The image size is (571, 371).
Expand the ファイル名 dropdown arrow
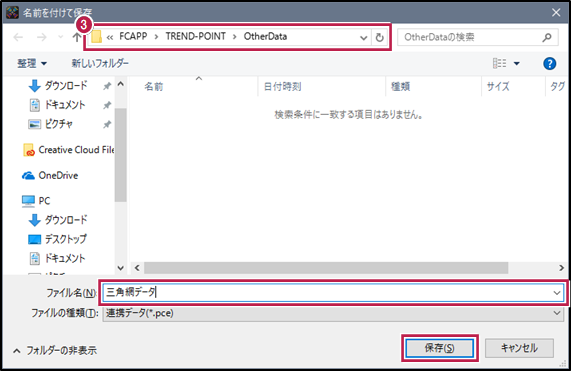click(x=556, y=293)
